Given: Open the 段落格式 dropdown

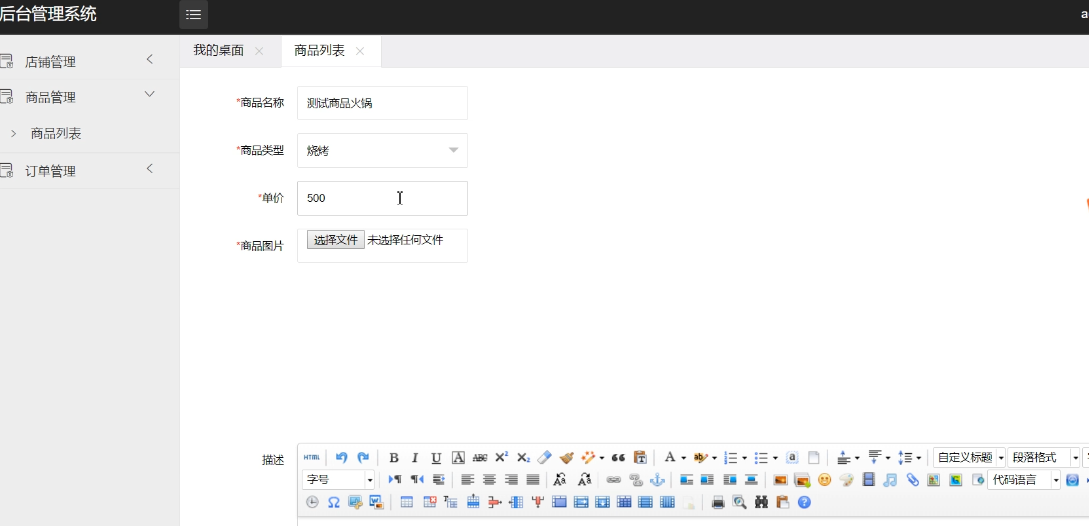Looking at the screenshot, I should tap(1044, 457).
